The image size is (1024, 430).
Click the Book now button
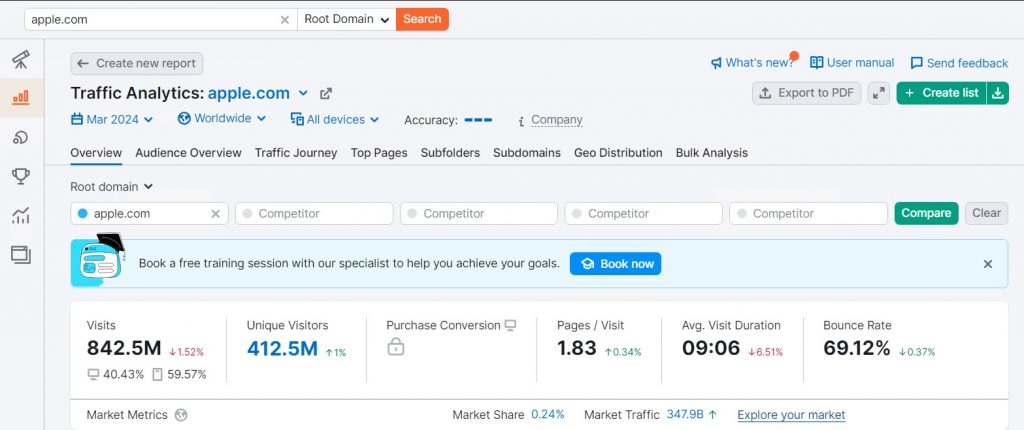click(x=615, y=264)
